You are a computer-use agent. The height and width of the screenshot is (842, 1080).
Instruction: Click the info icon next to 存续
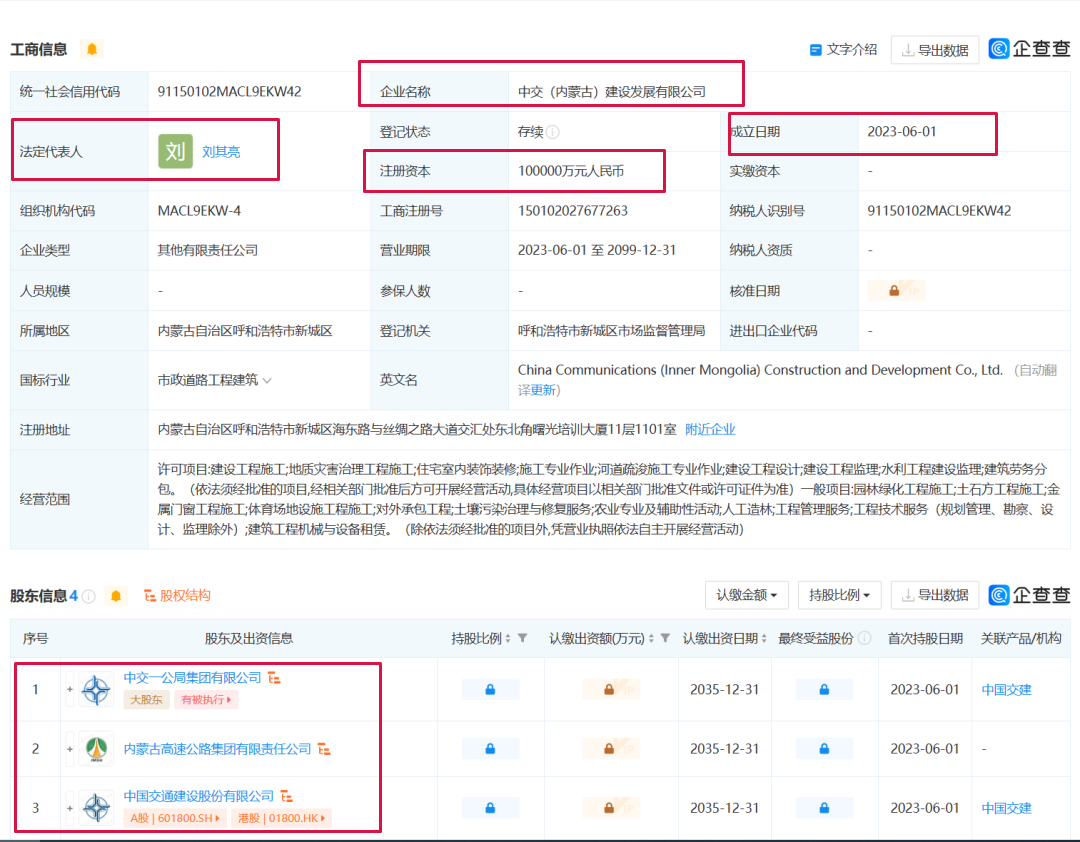point(552,132)
